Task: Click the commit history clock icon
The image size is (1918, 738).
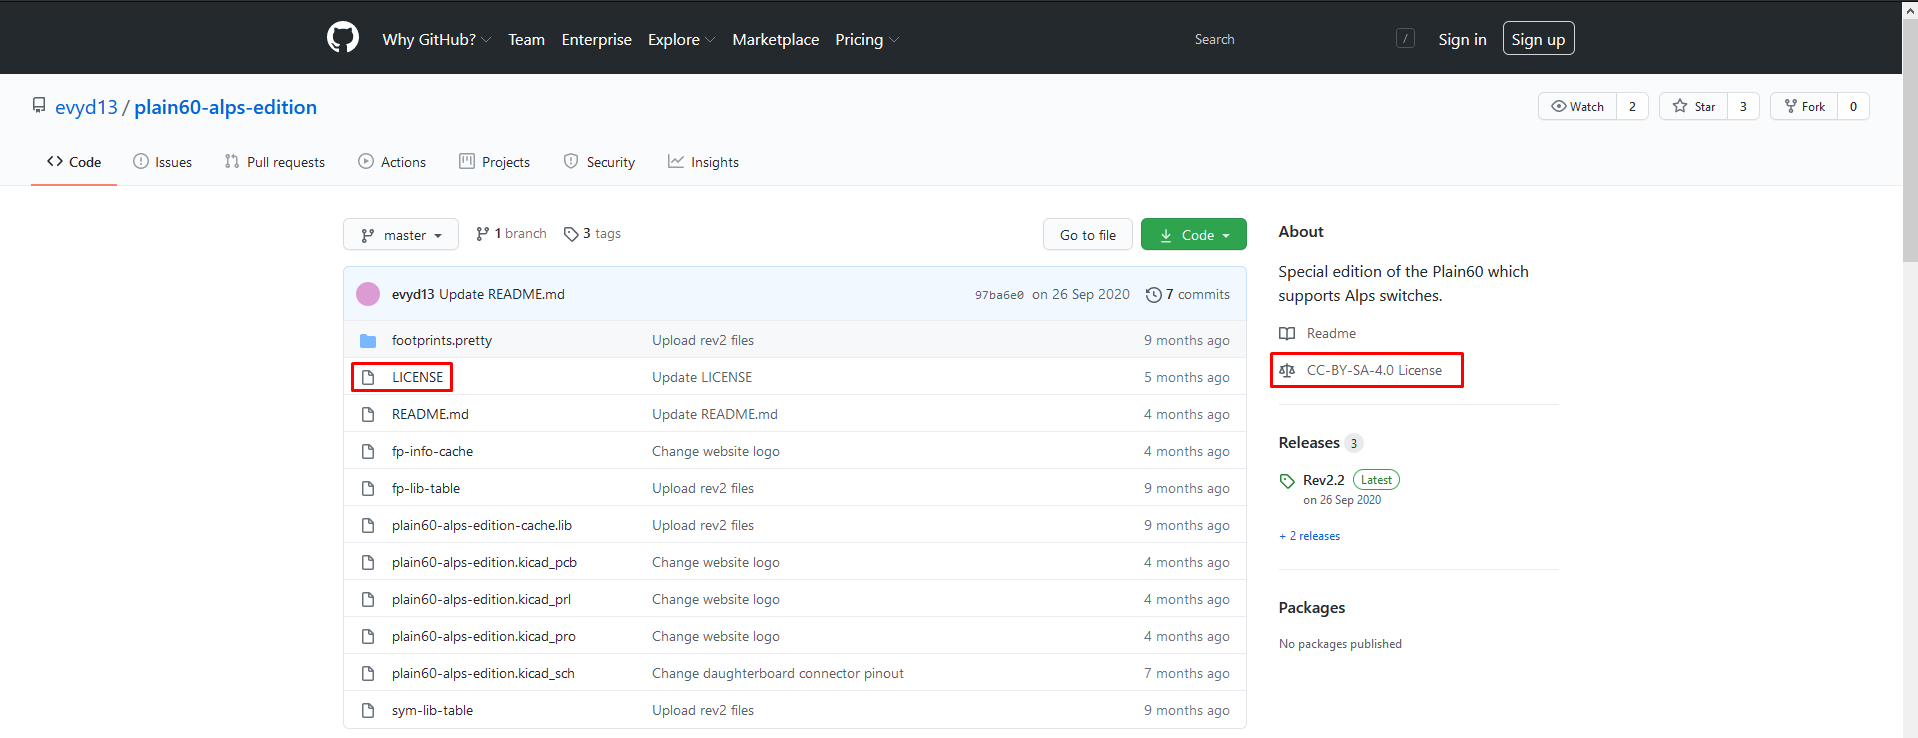Action: pos(1153,295)
